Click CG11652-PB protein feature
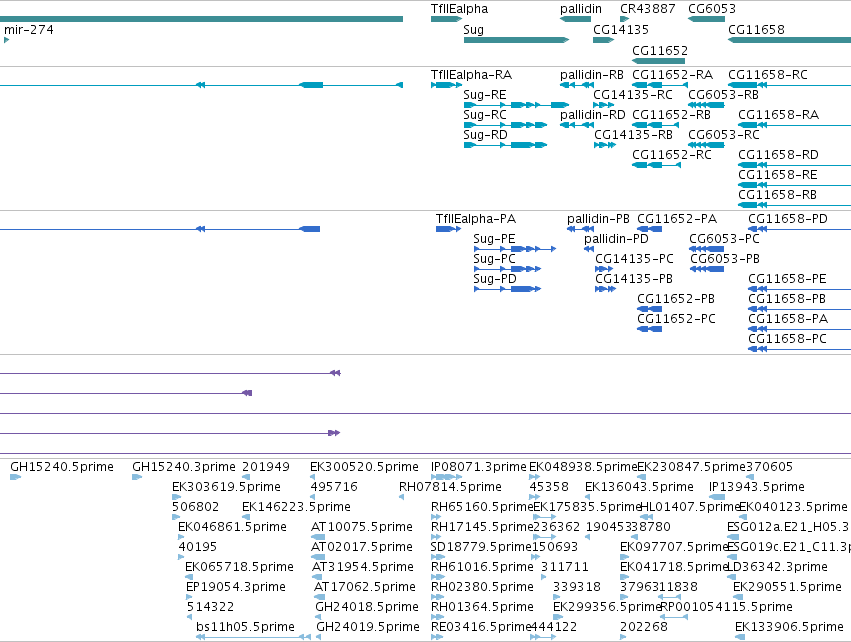Viewport: 851px width, 642px height. [x=649, y=309]
